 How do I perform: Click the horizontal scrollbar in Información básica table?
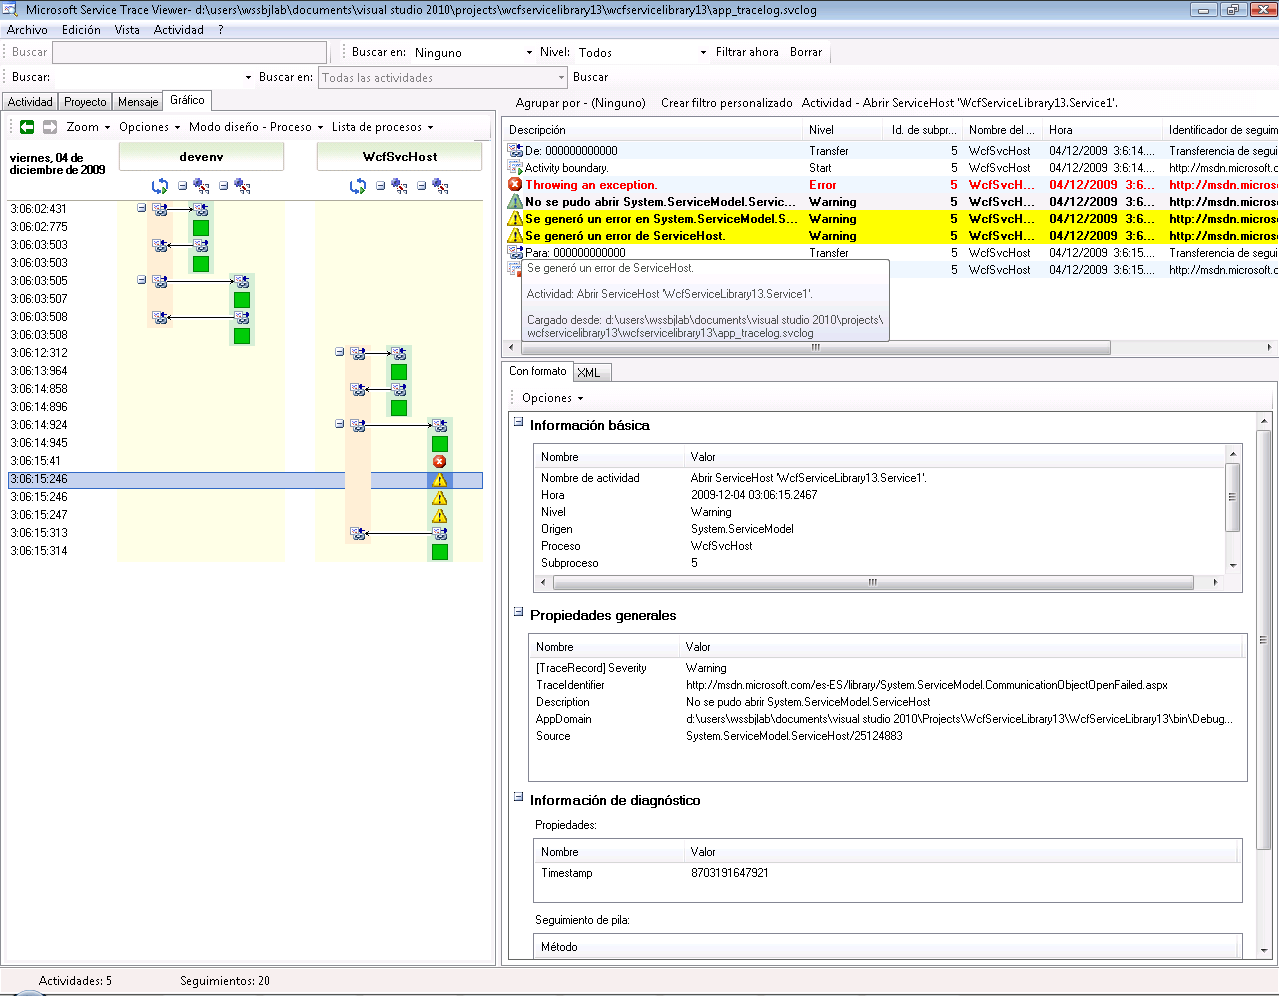click(872, 582)
